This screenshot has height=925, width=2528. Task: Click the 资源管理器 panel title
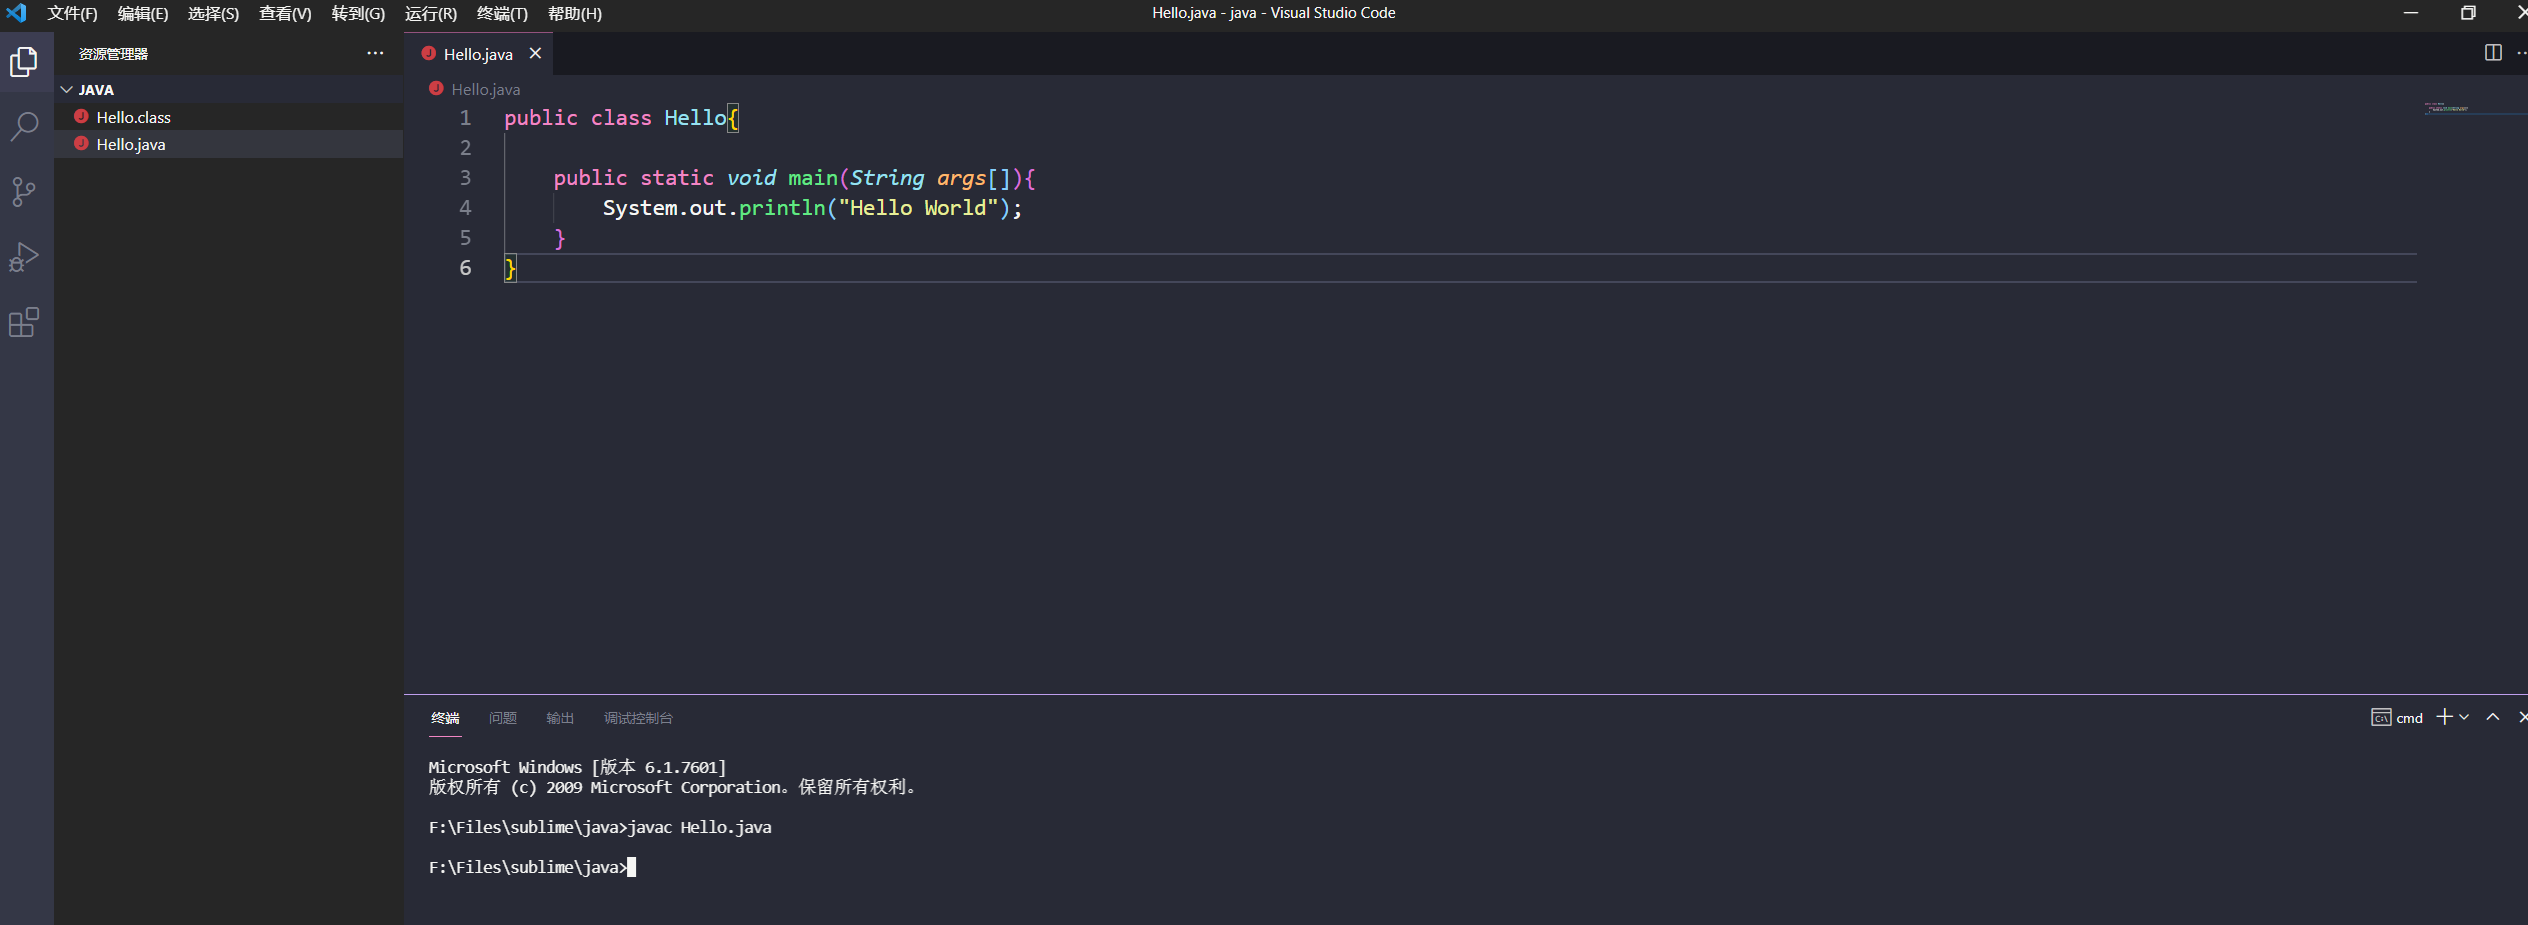[113, 54]
